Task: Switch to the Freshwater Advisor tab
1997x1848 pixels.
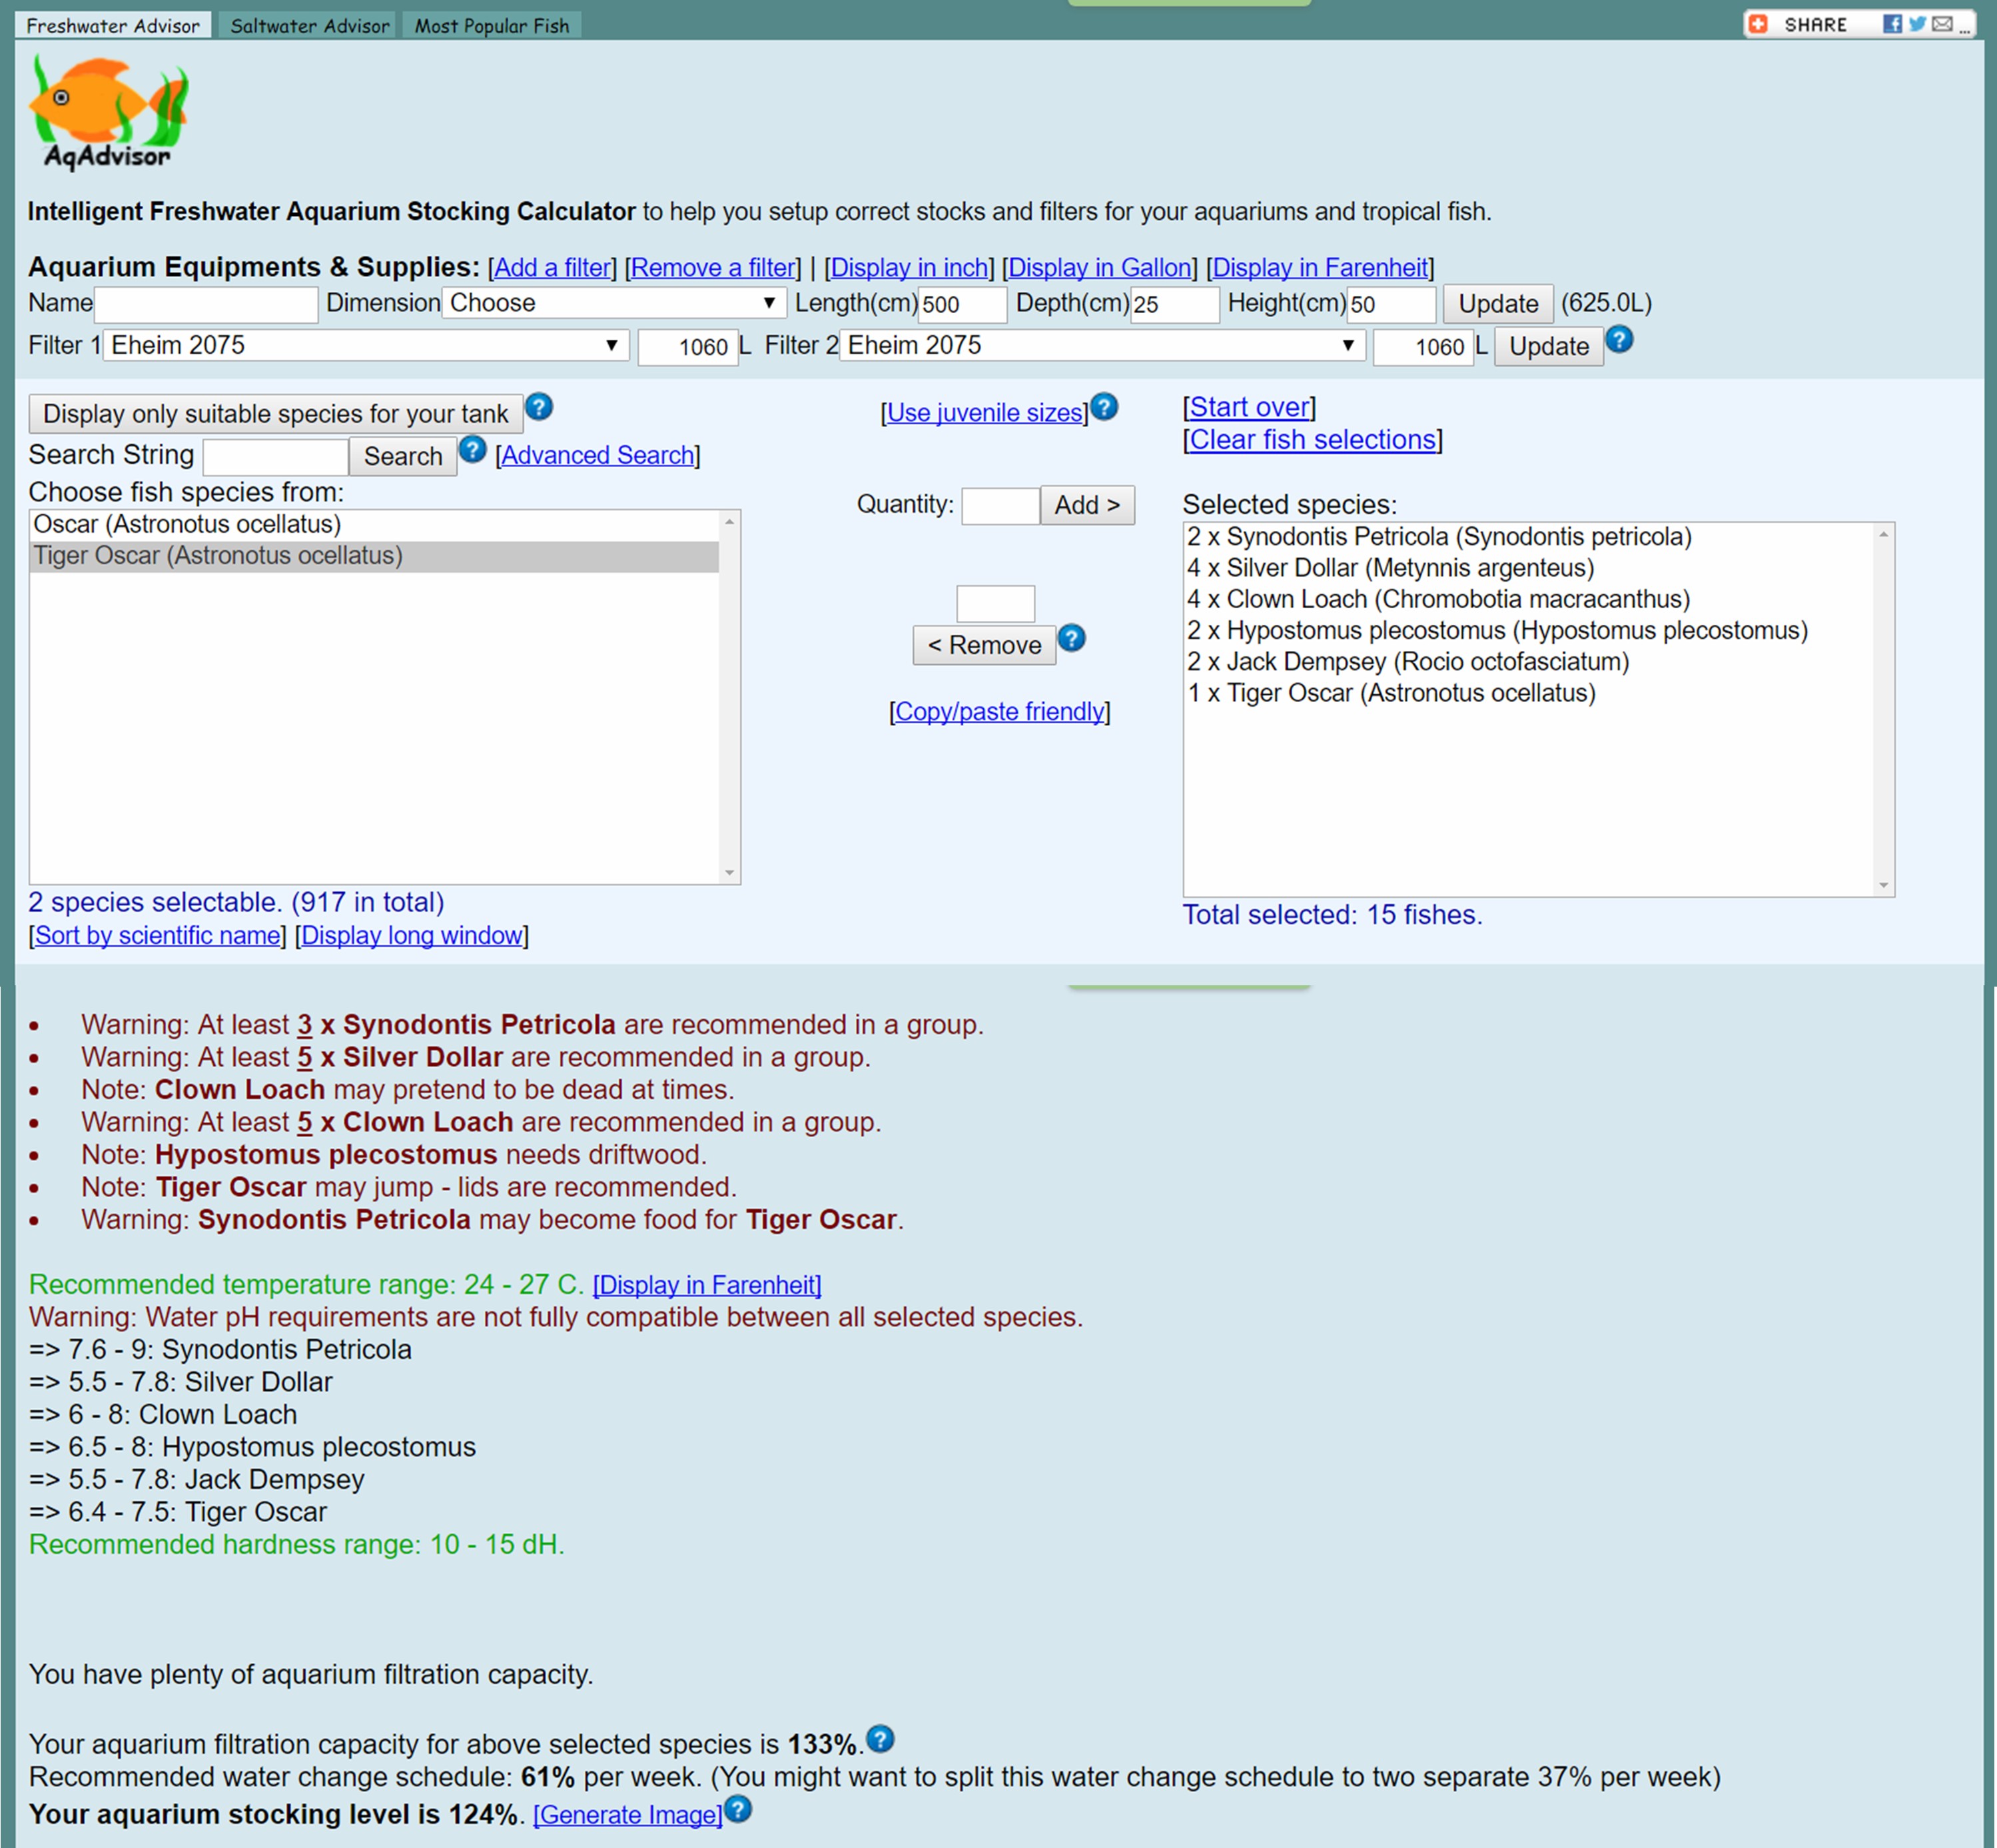Action: (x=113, y=26)
